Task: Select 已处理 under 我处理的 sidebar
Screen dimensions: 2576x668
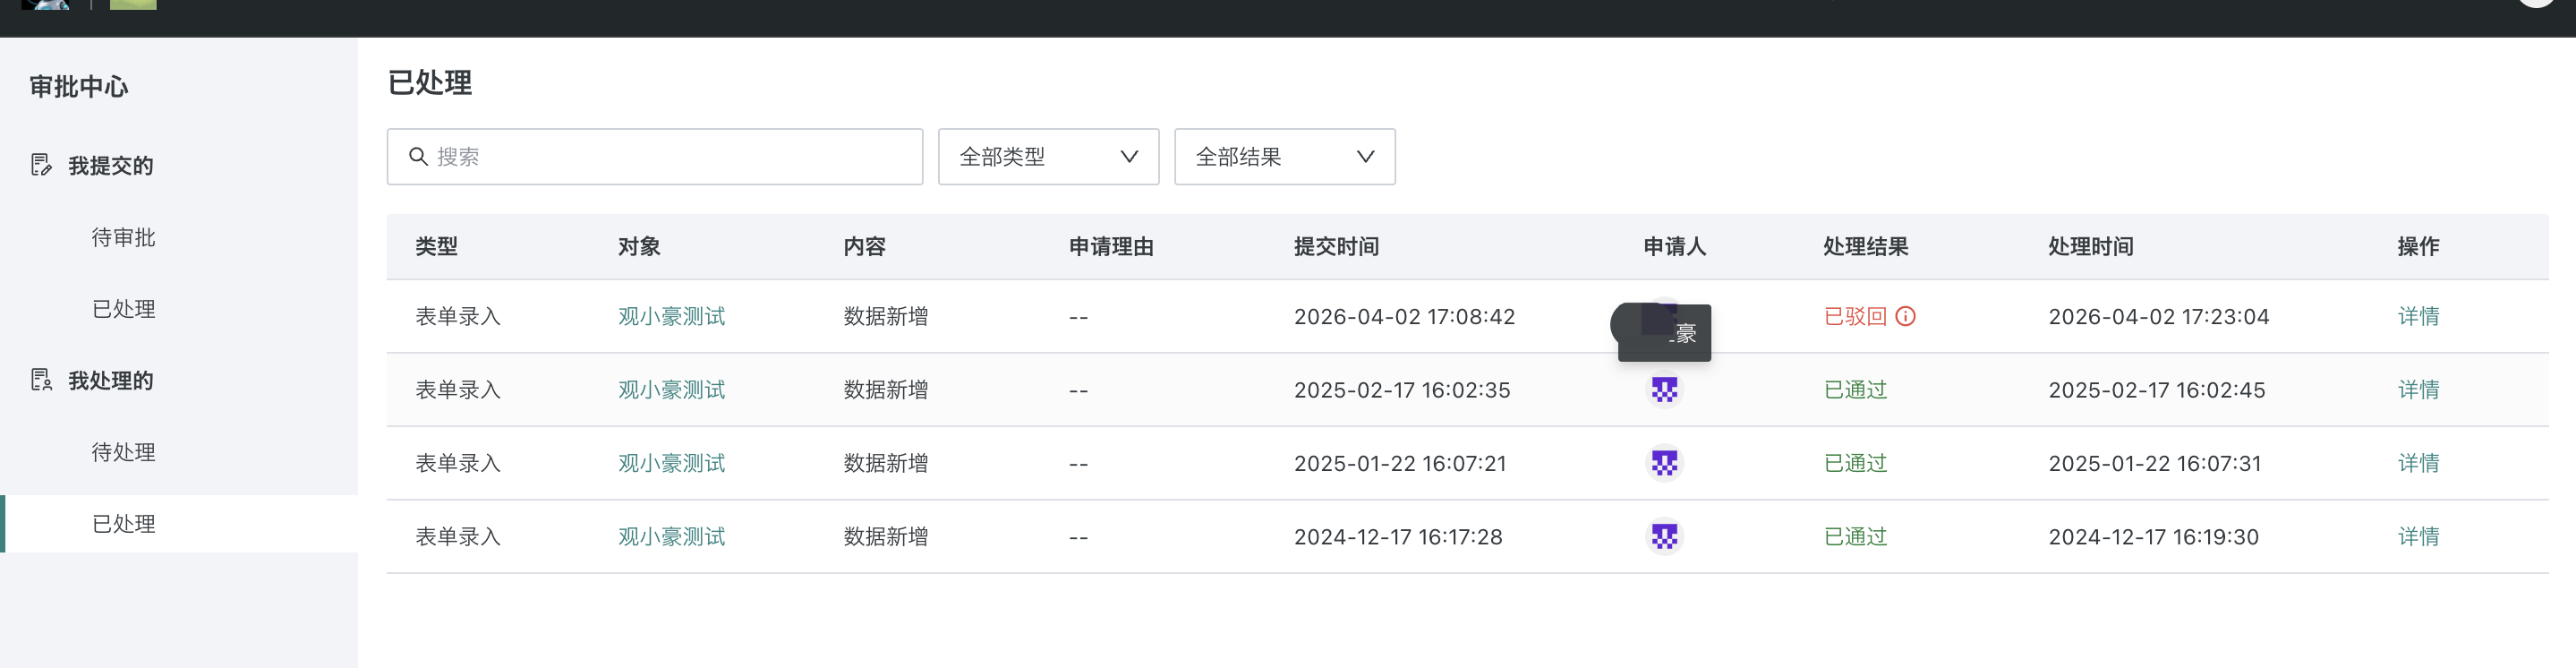Action: [x=123, y=524]
